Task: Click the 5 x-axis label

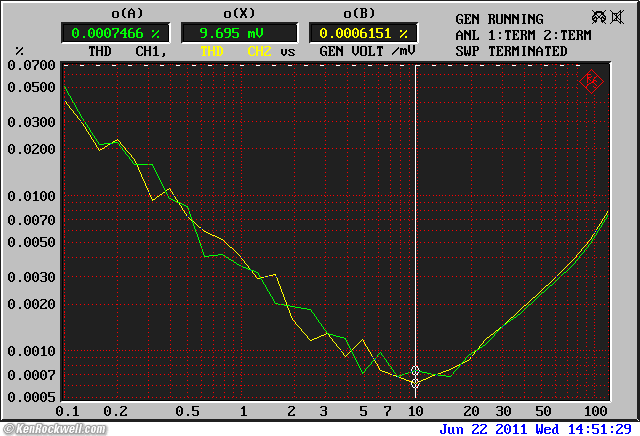Action: 363,411
